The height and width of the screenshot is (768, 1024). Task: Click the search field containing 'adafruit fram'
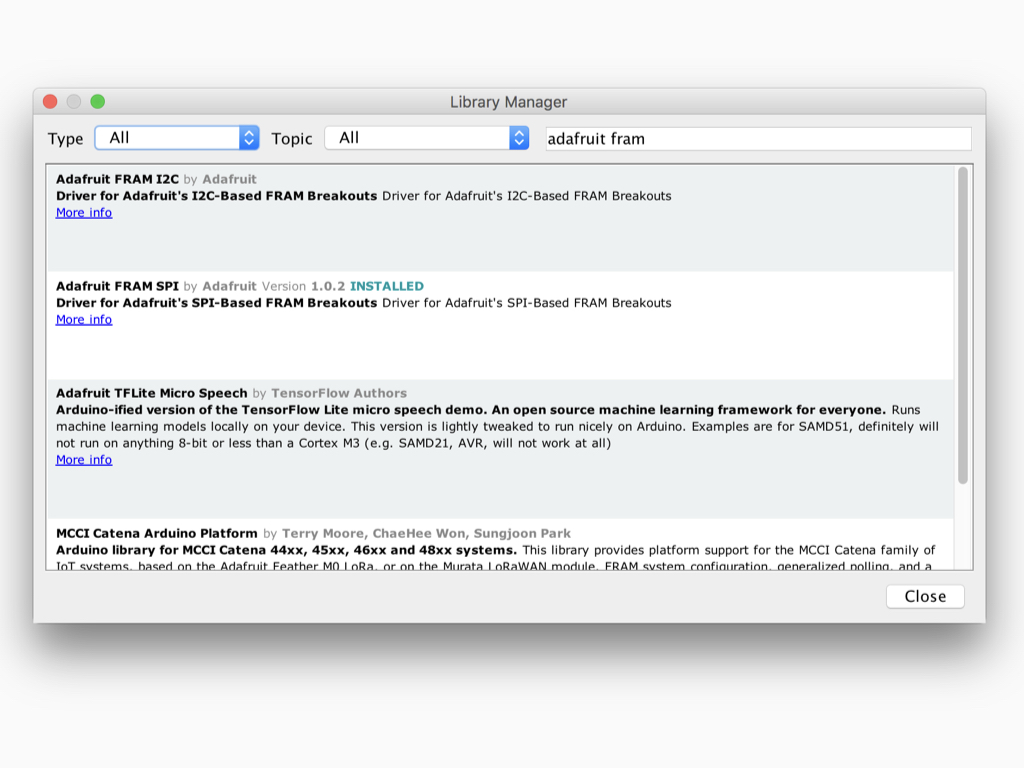tap(758, 138)
